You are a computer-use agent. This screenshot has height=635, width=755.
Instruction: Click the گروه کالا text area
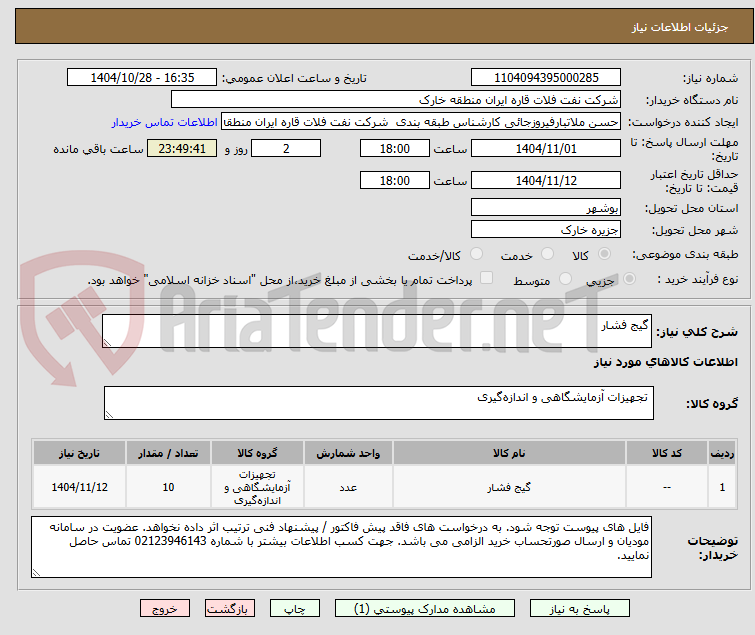pos(378,403)
